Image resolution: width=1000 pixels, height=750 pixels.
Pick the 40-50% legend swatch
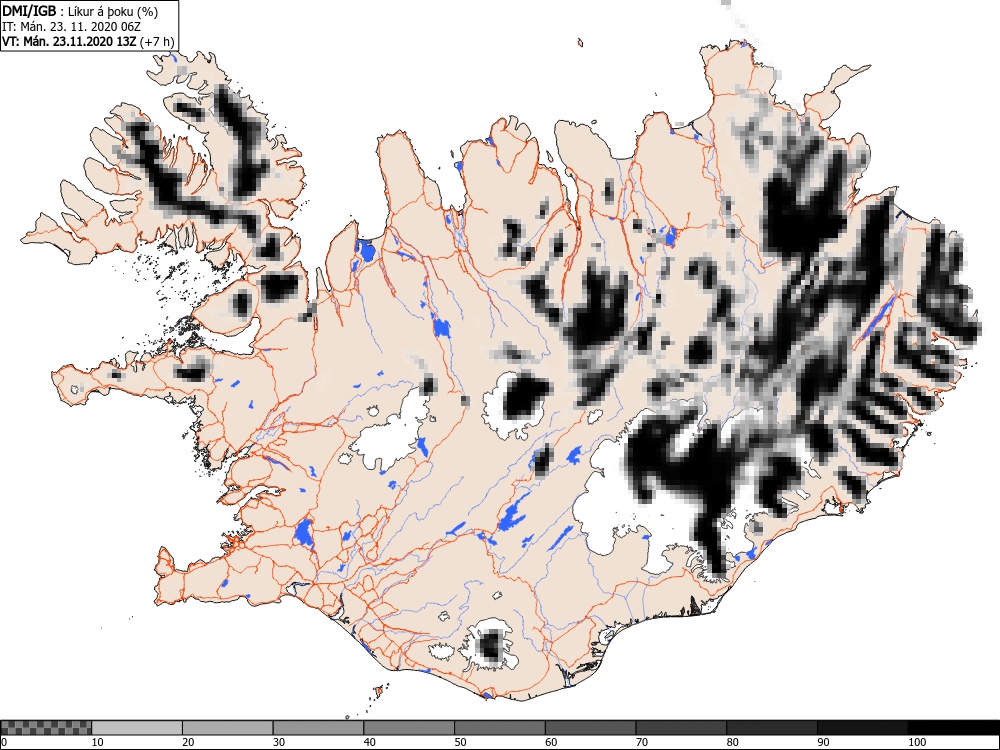[409, 728]
